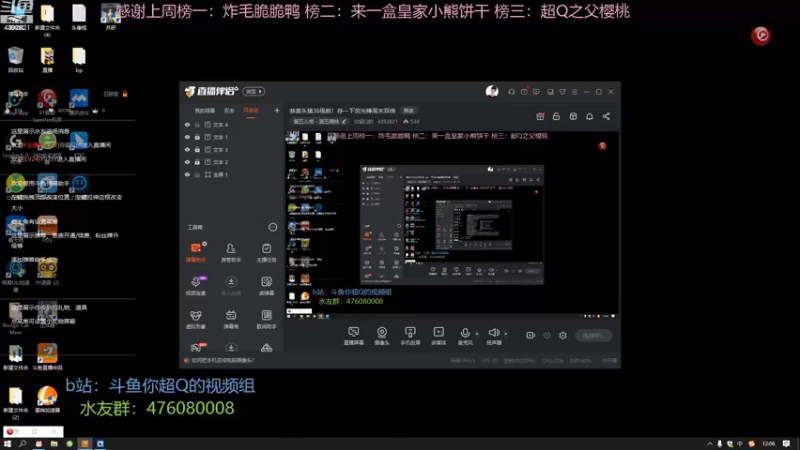Click the popularity 534 flame indicator

(411, 122)
